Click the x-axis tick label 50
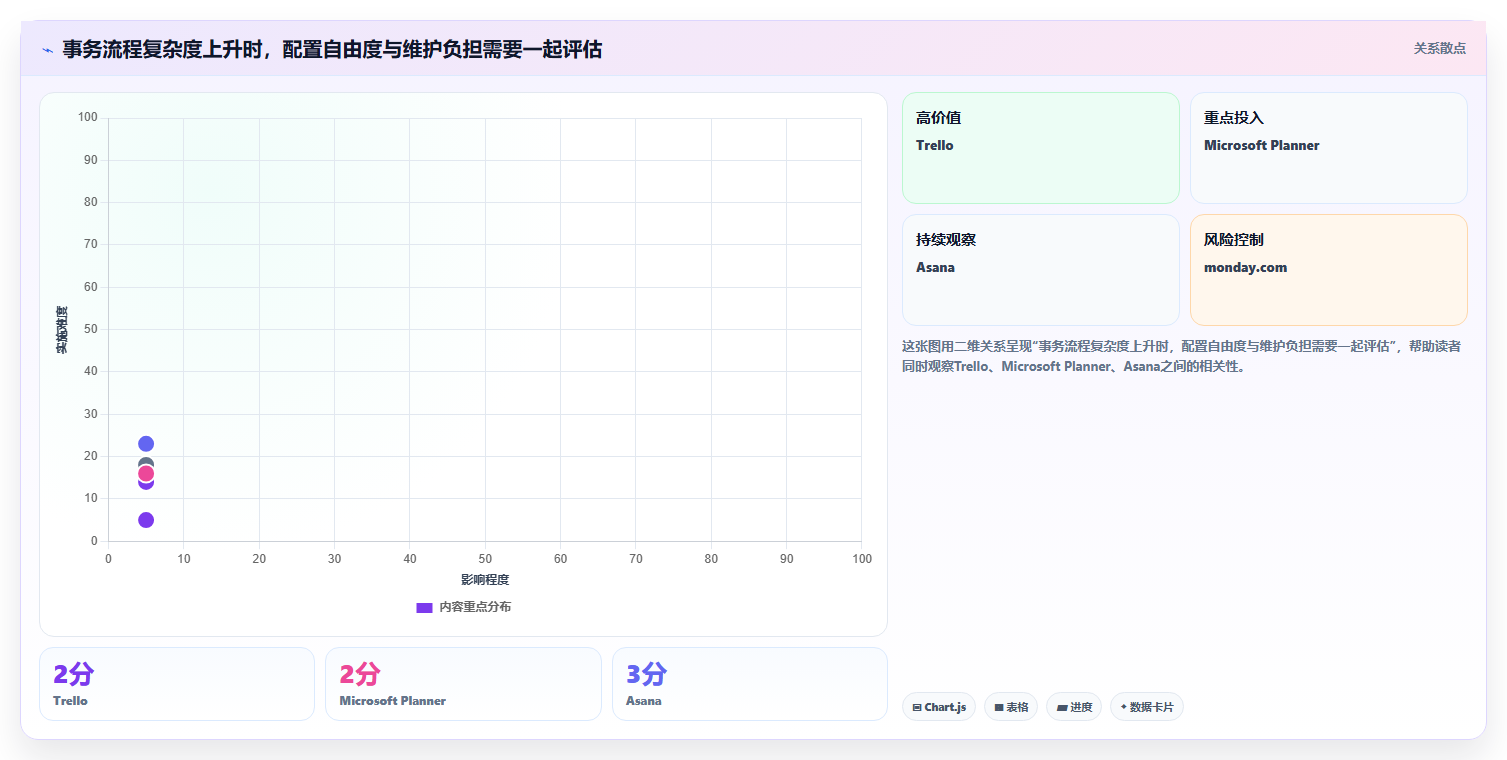 point(485,559)
